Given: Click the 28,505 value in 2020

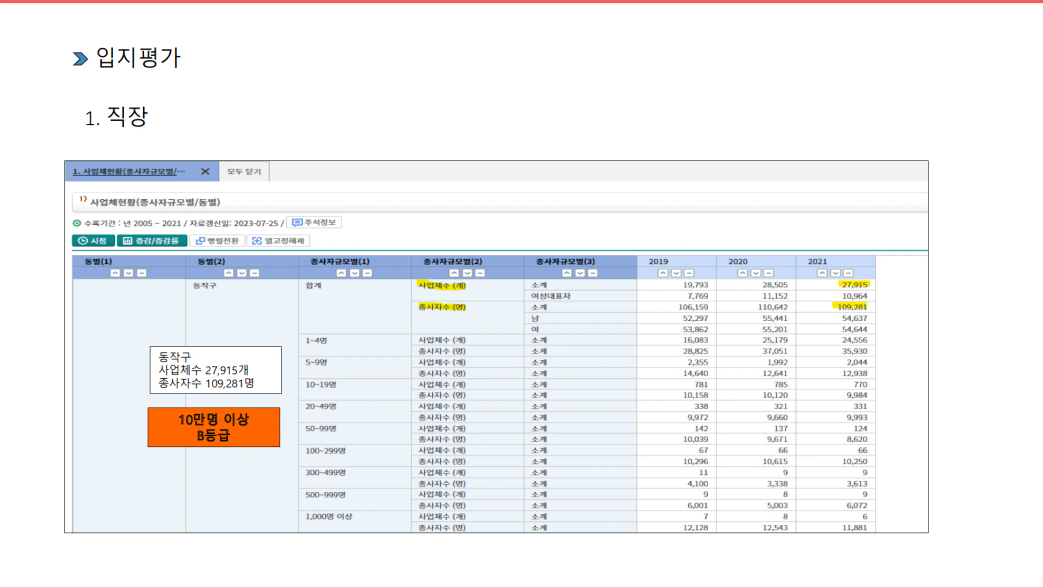Looking at the screenshot, I should point(775,285).
